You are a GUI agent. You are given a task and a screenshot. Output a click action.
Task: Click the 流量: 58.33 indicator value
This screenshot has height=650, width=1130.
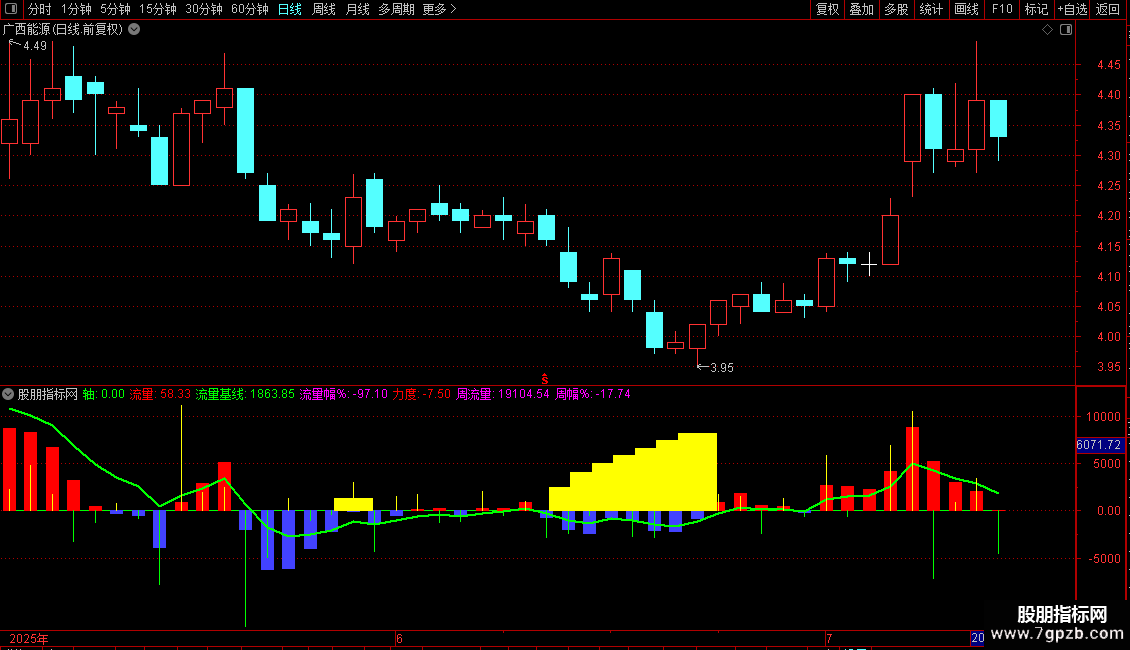[x=160, y=394]
